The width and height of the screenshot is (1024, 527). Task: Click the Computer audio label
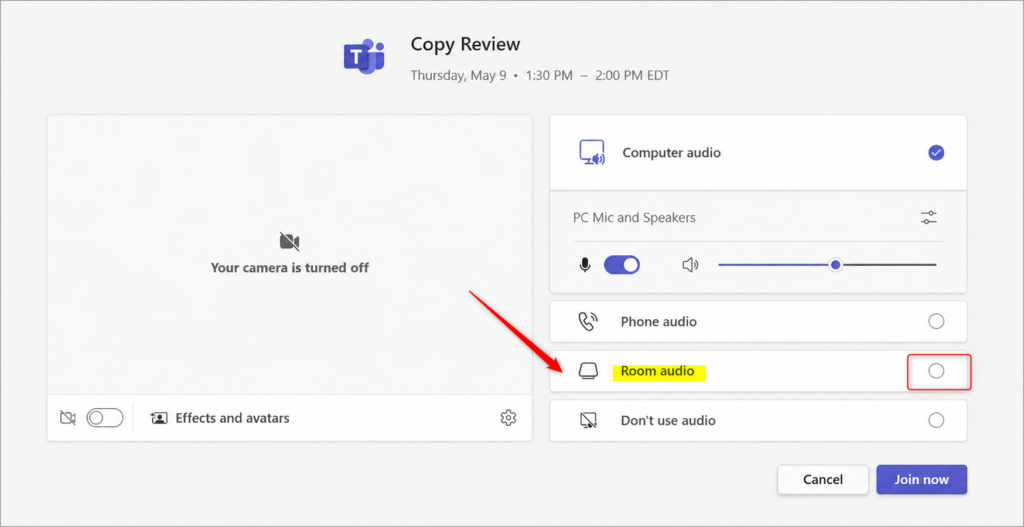point(671,153)
